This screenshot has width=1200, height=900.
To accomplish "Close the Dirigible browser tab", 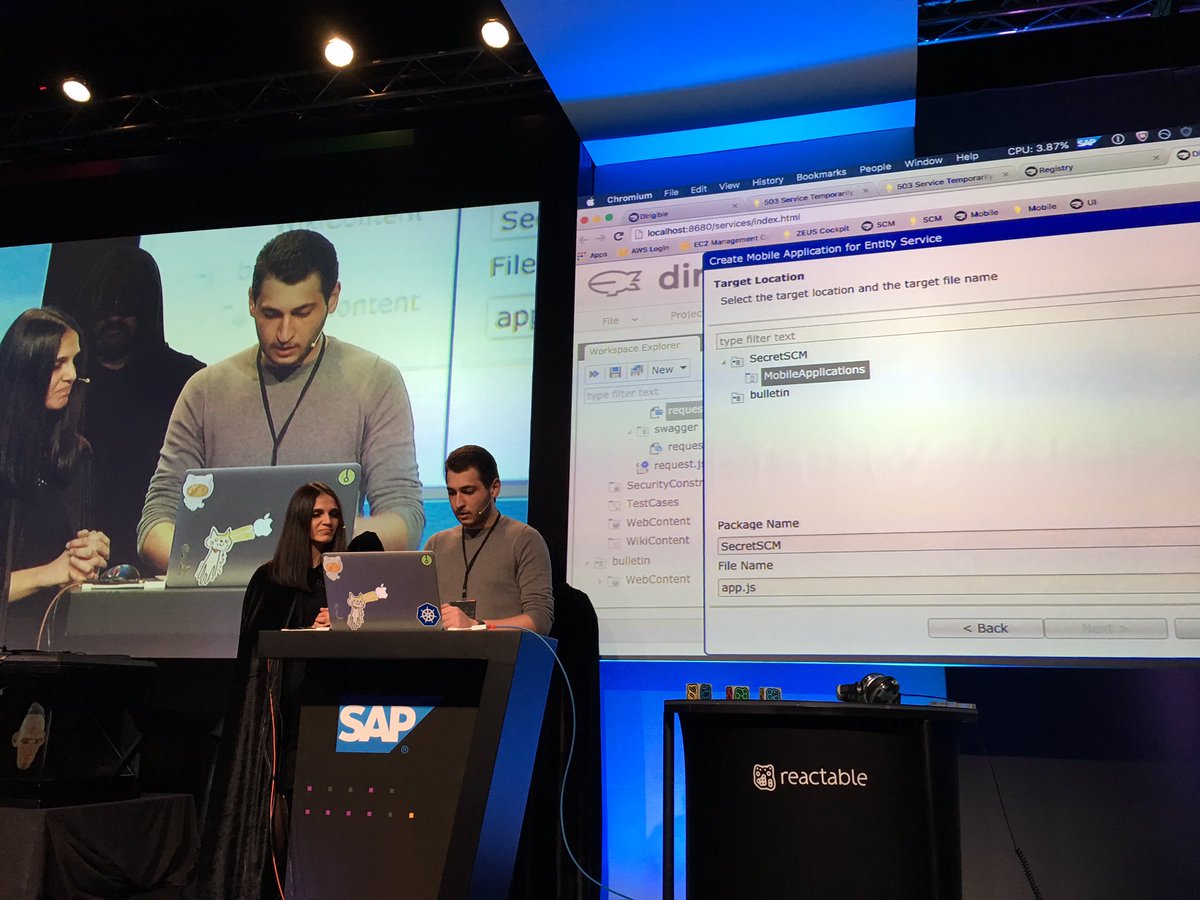I will point(734,208).
